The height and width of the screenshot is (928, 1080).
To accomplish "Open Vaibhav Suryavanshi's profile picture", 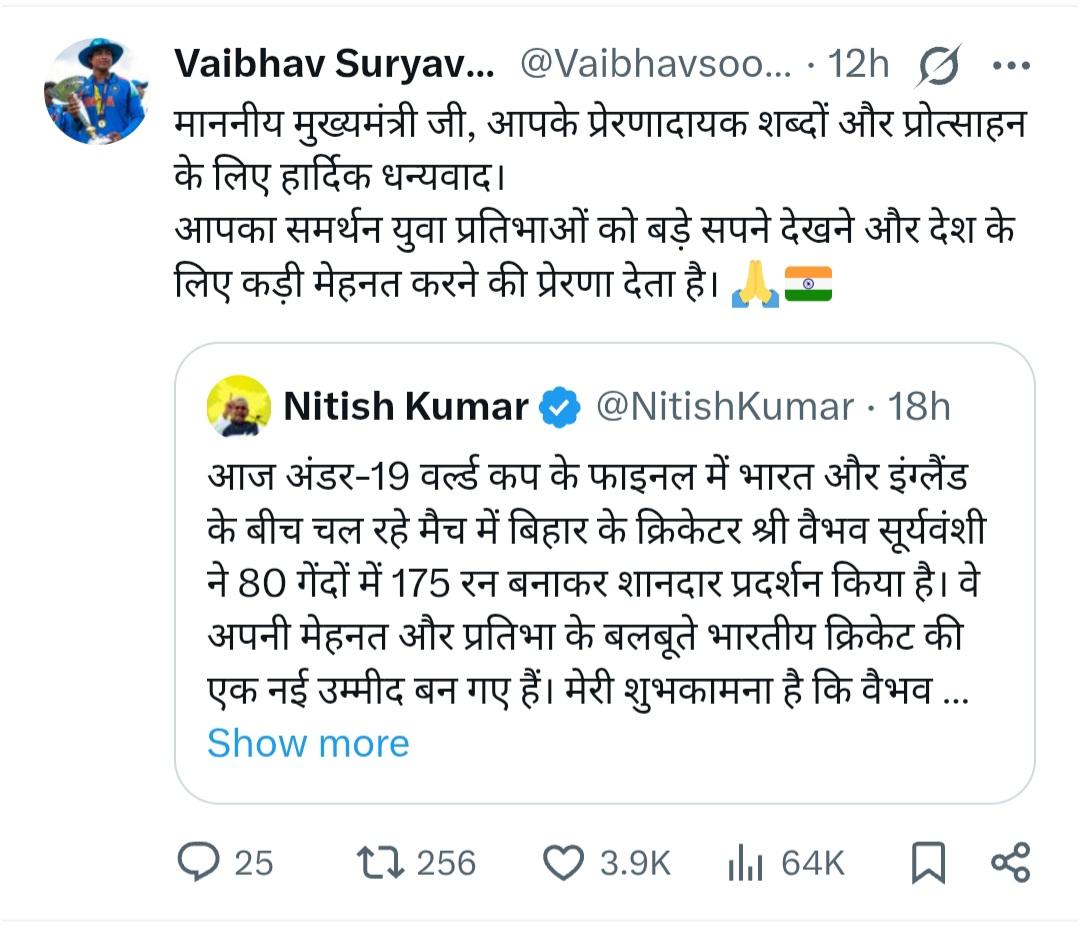I will 96,91.
